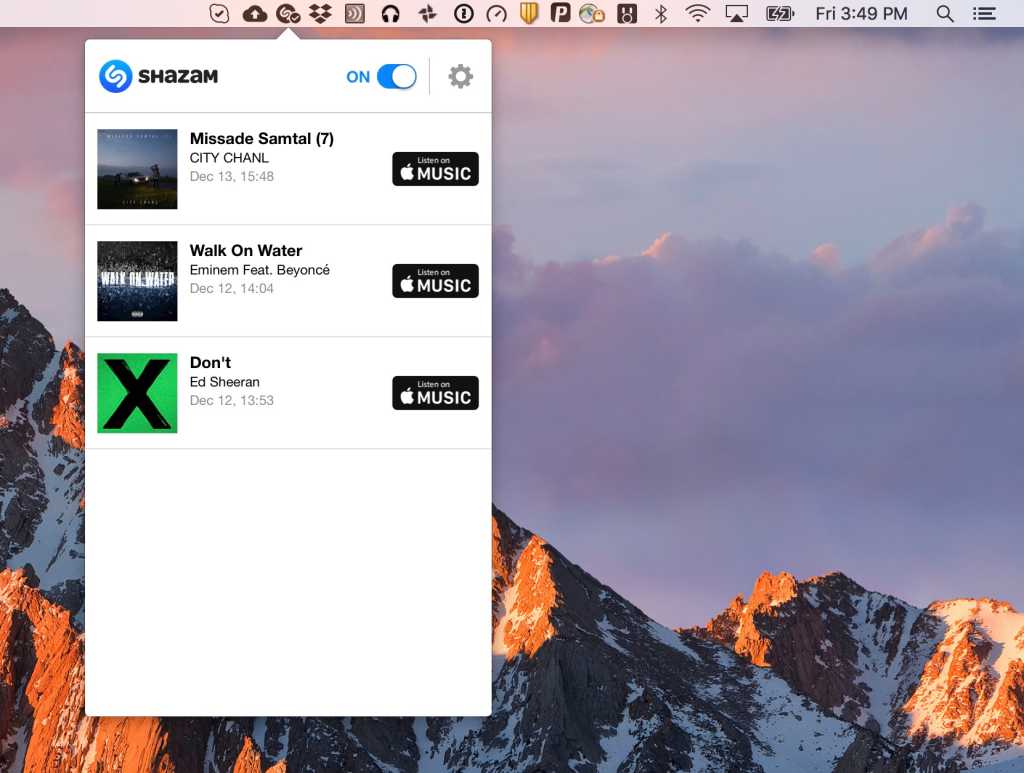Click the pinwheel menu bar icon
Screen dimensions: 1024x773
pos(428,14)
